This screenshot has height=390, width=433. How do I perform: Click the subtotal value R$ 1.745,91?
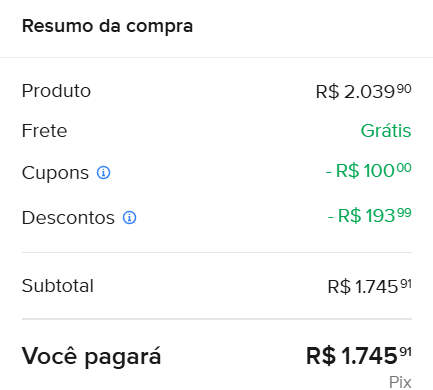(370, 286)
